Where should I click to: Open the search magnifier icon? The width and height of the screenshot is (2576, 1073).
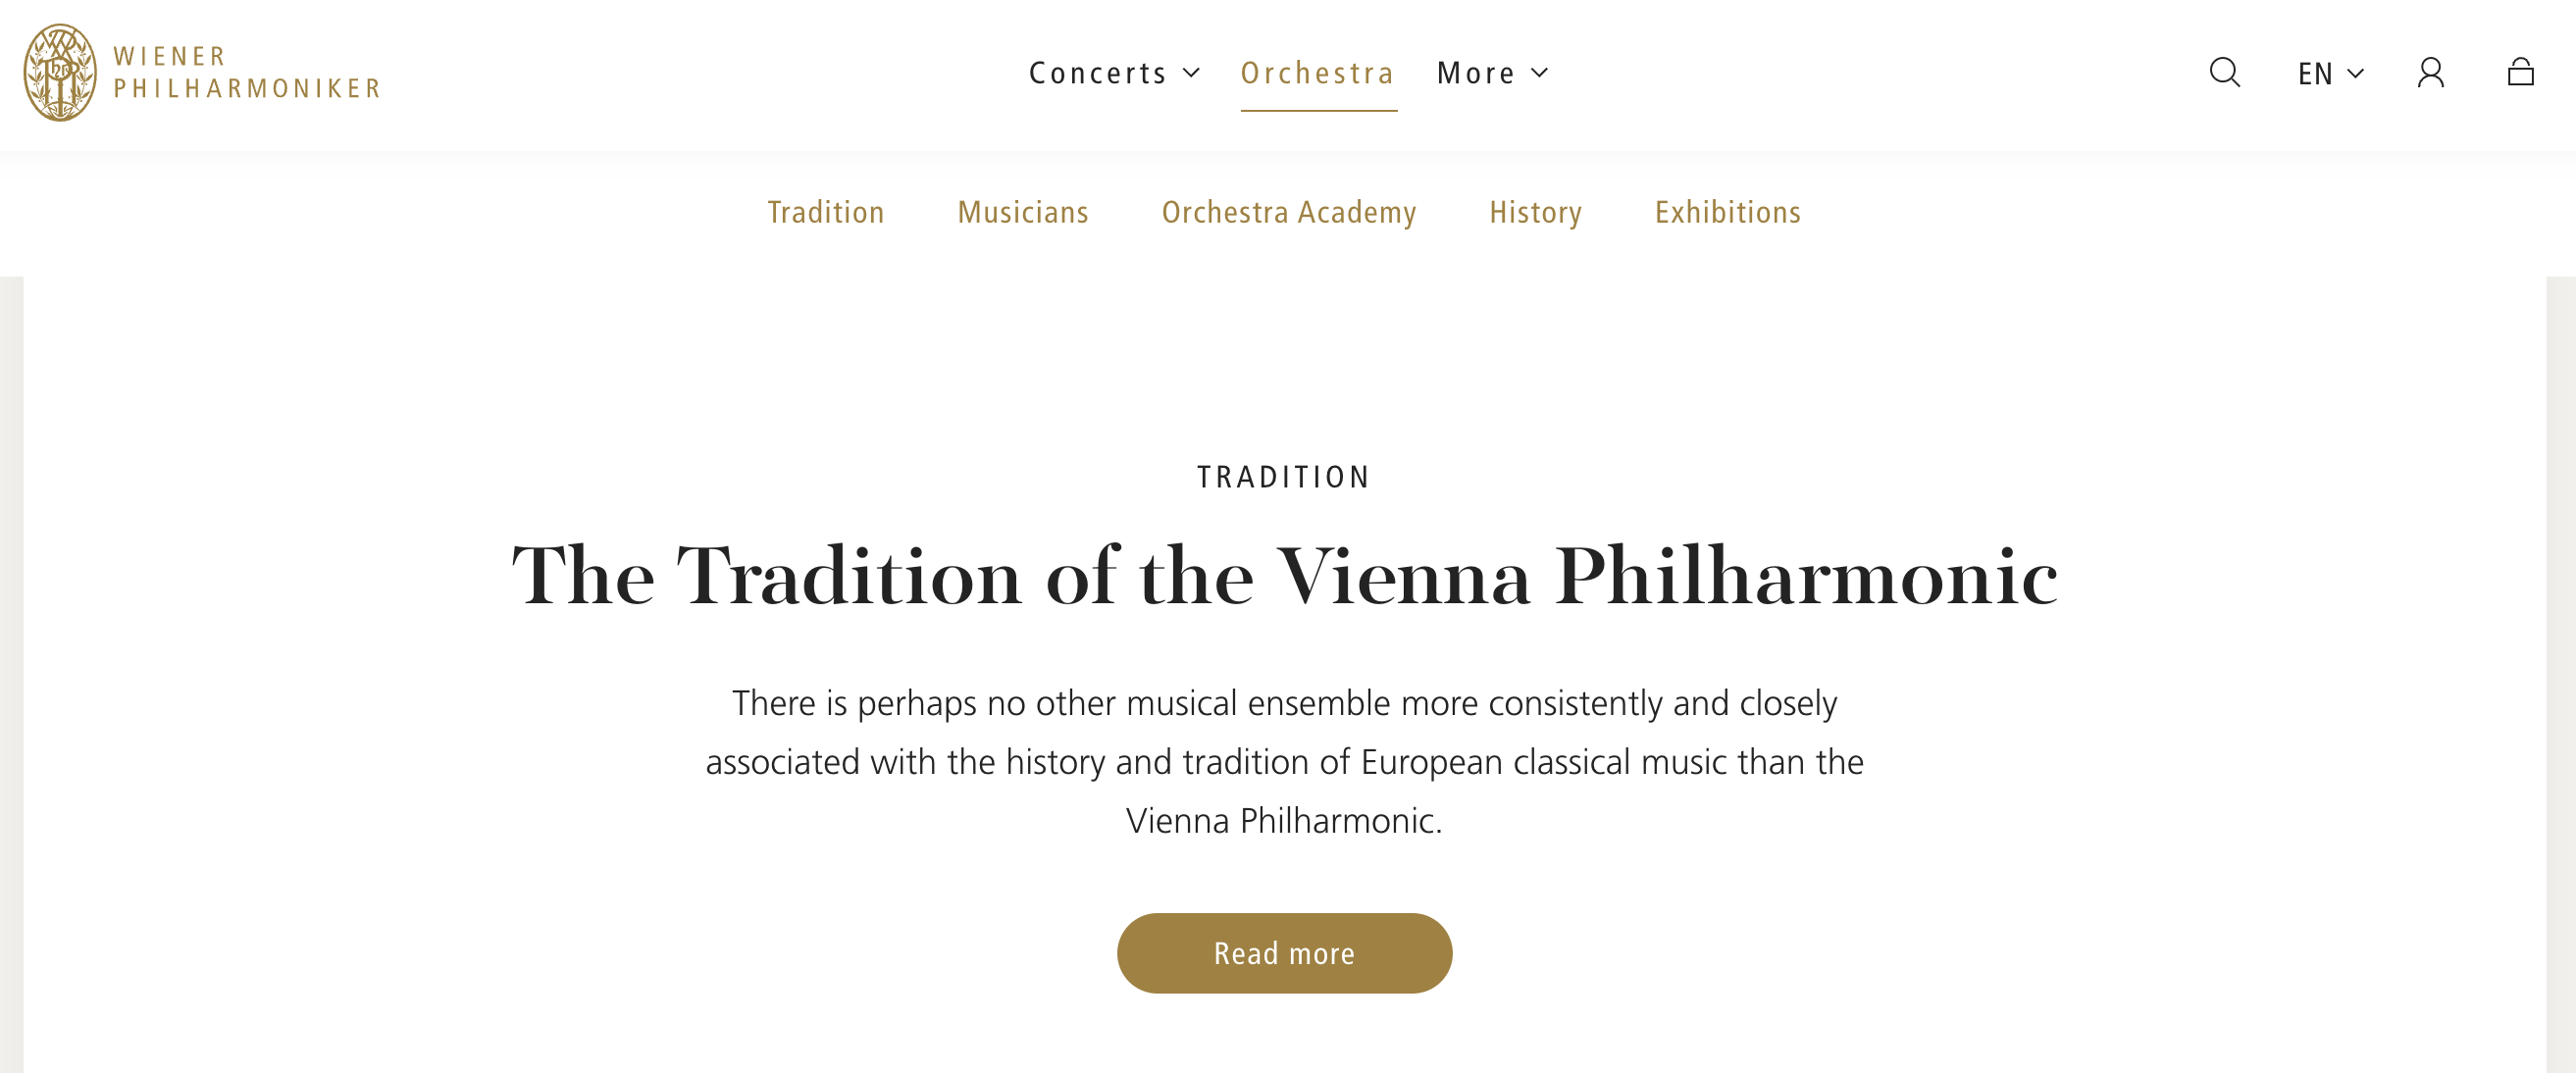2224,73
